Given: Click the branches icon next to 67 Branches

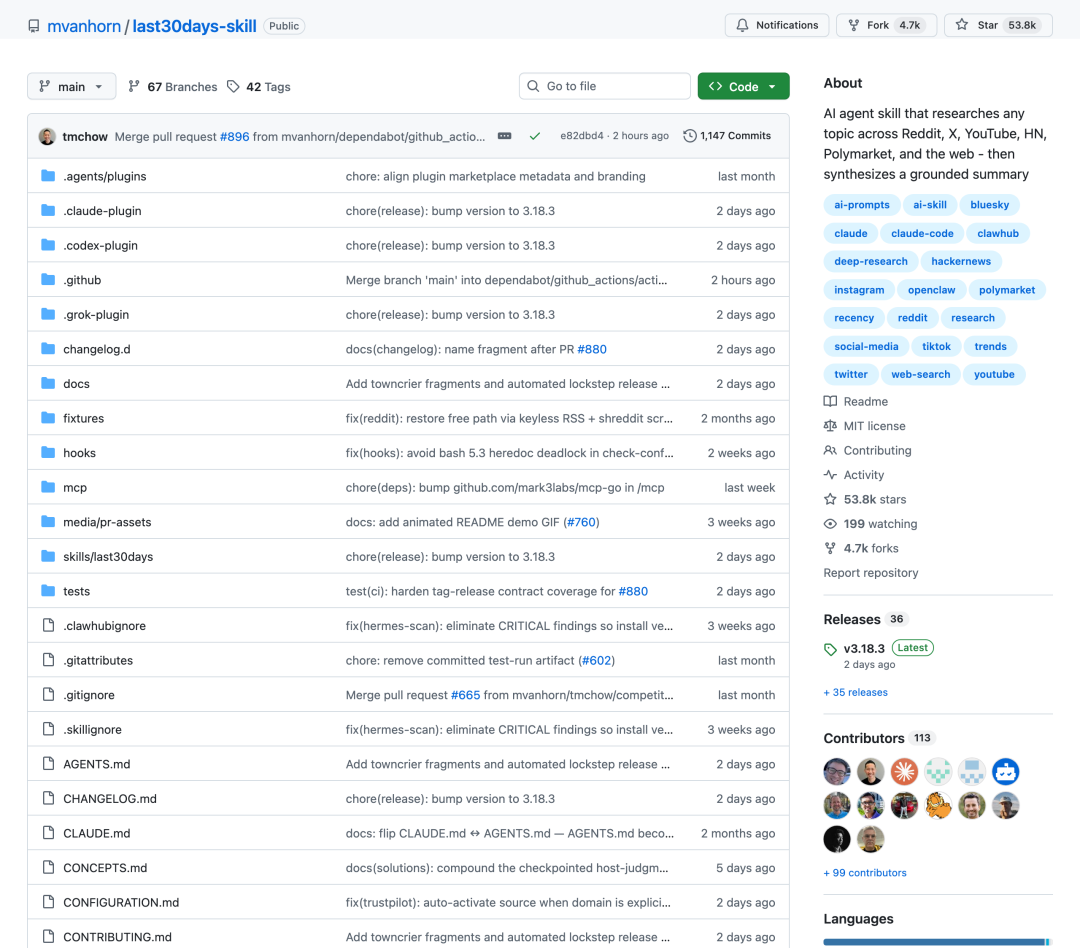Looking at the screenshot, I should click(134, 86).
